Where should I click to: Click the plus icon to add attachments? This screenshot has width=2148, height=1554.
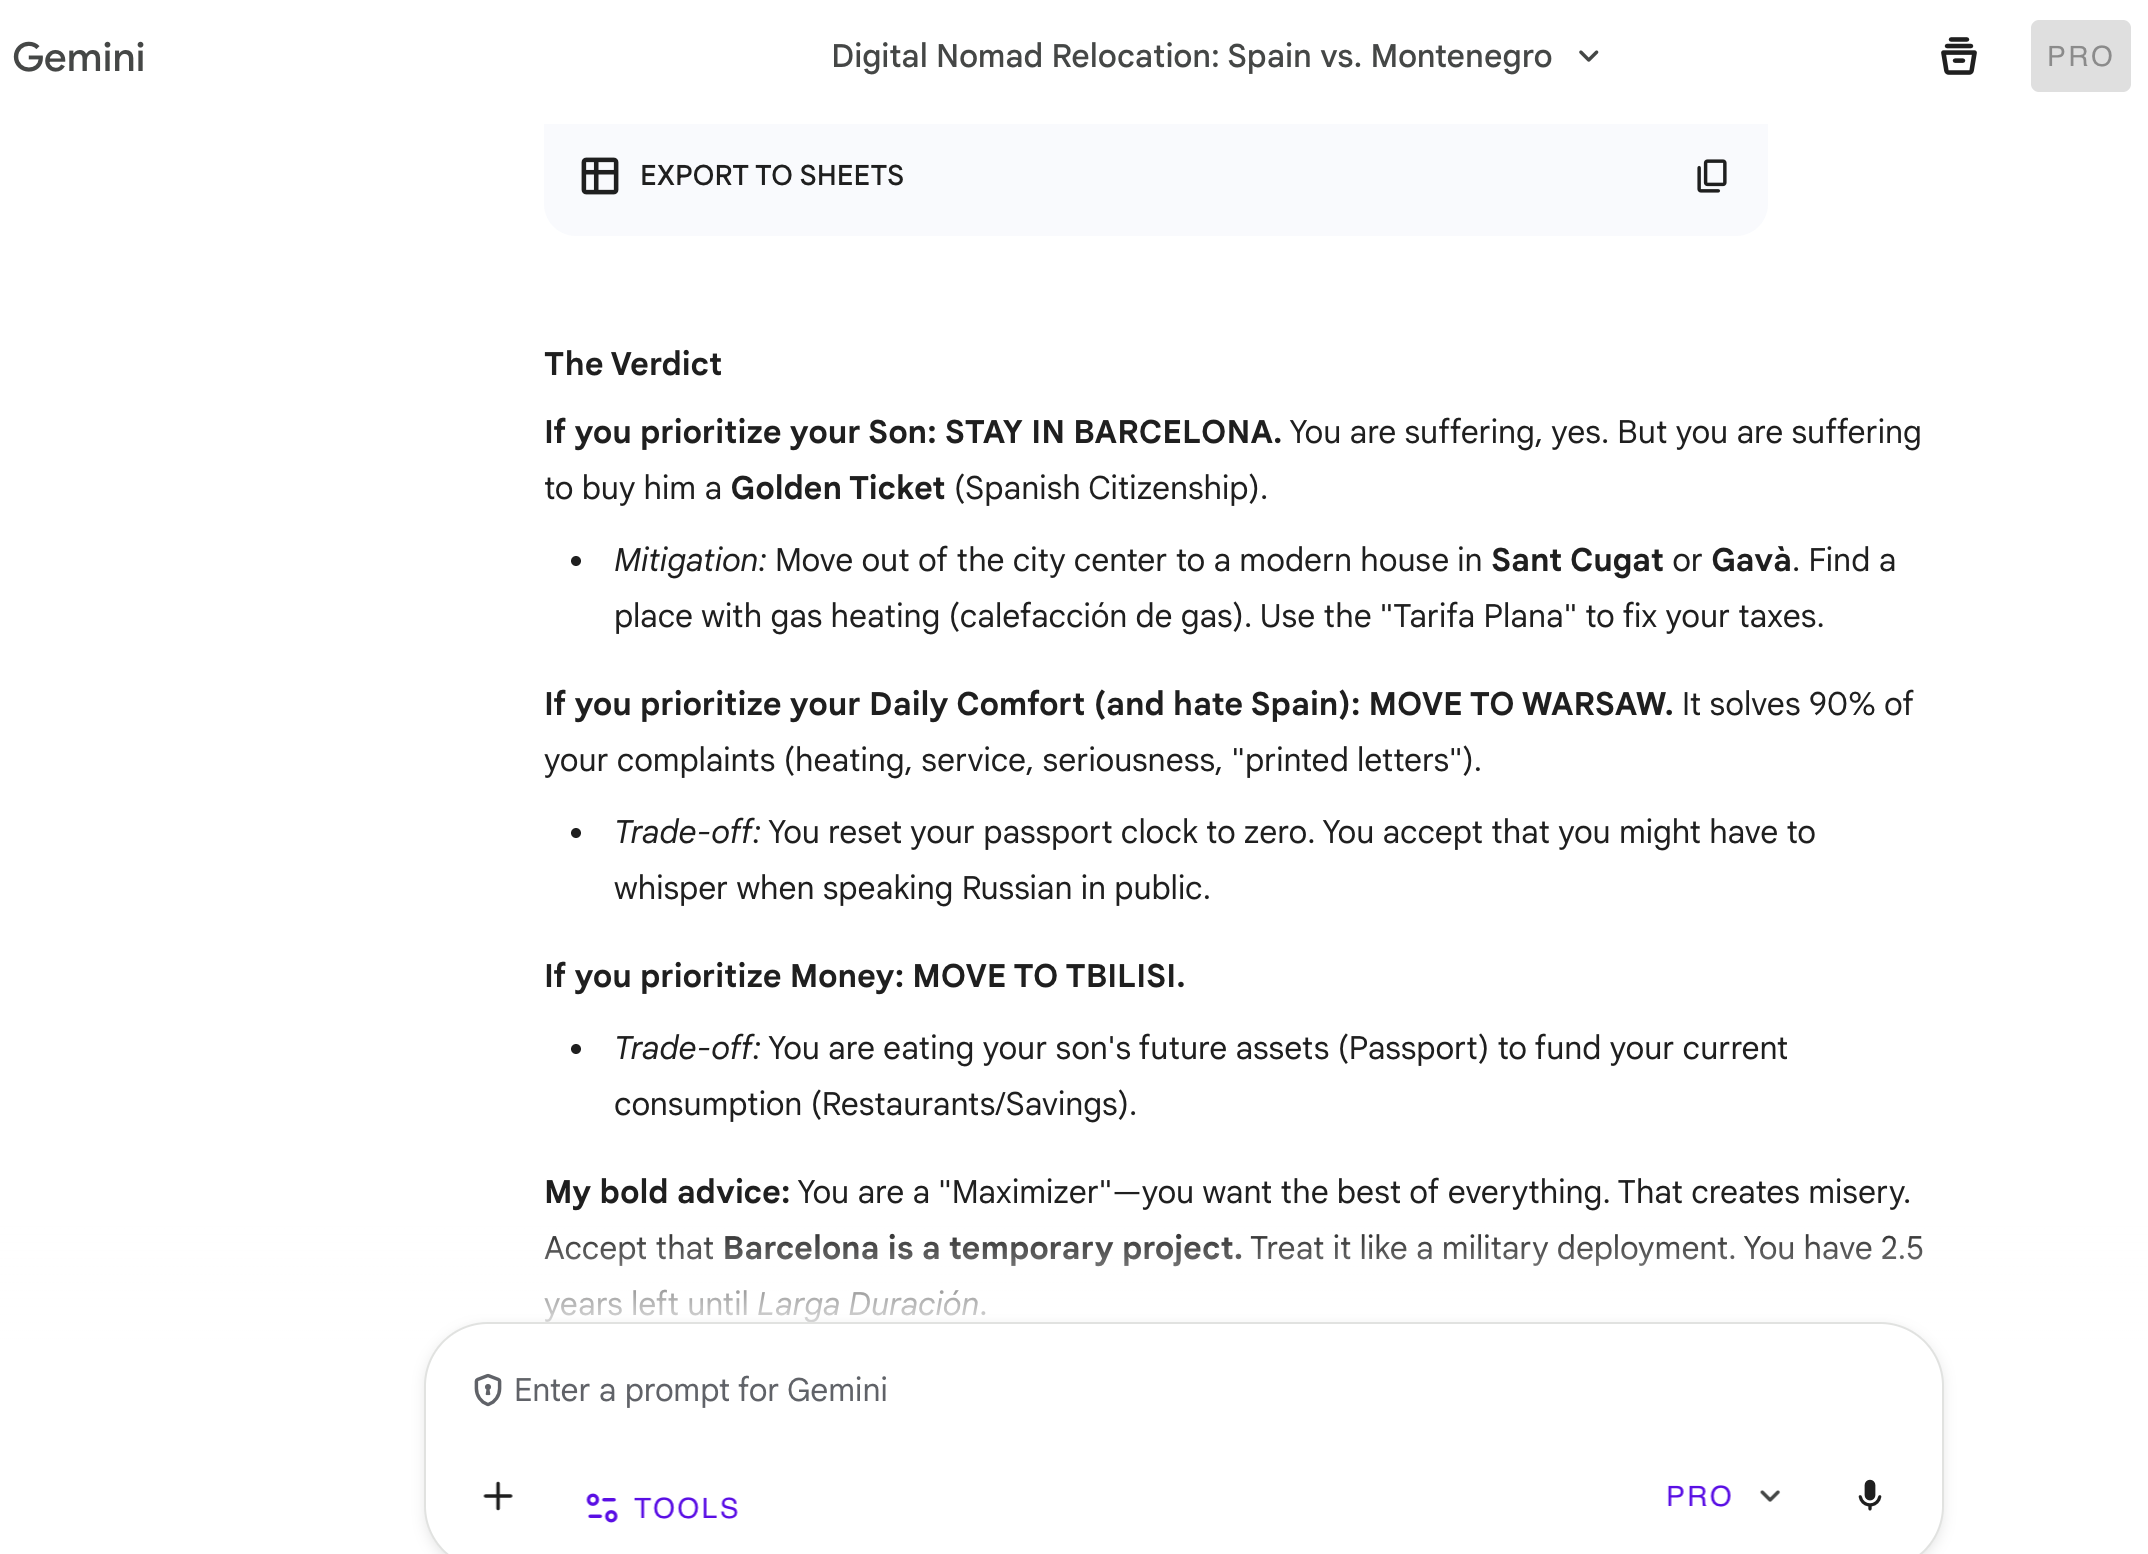point(498,1496)
